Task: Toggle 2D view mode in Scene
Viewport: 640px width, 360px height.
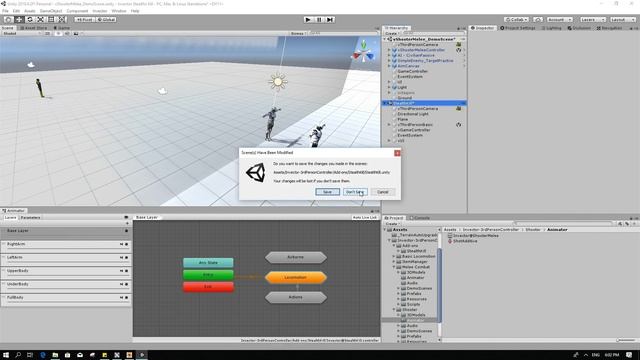Action: click(47, 33)
